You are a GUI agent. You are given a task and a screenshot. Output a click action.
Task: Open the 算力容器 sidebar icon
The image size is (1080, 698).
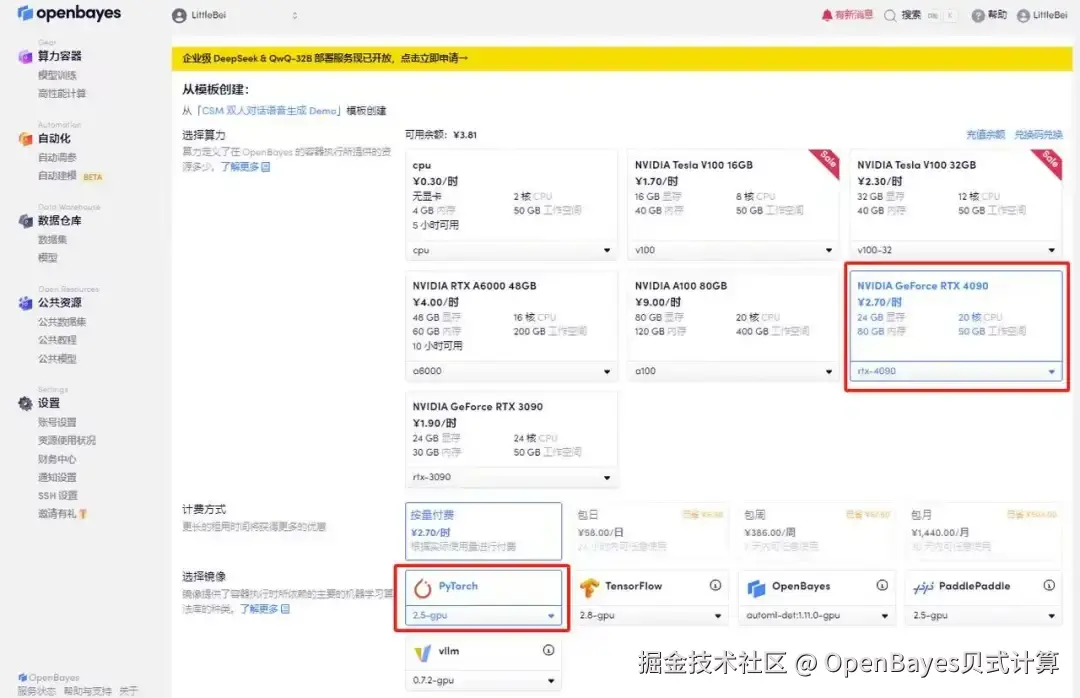point(25,57)
